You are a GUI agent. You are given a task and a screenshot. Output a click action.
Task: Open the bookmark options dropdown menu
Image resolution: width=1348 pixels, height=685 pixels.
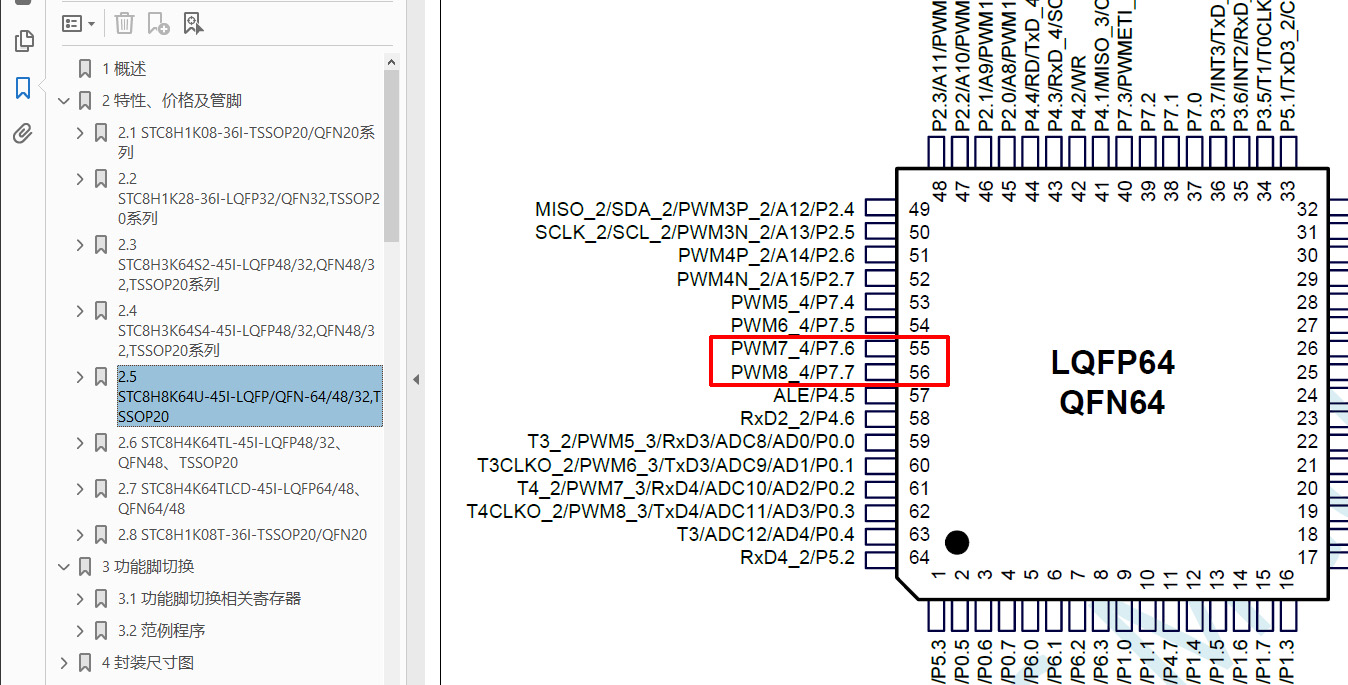(79, 23)
